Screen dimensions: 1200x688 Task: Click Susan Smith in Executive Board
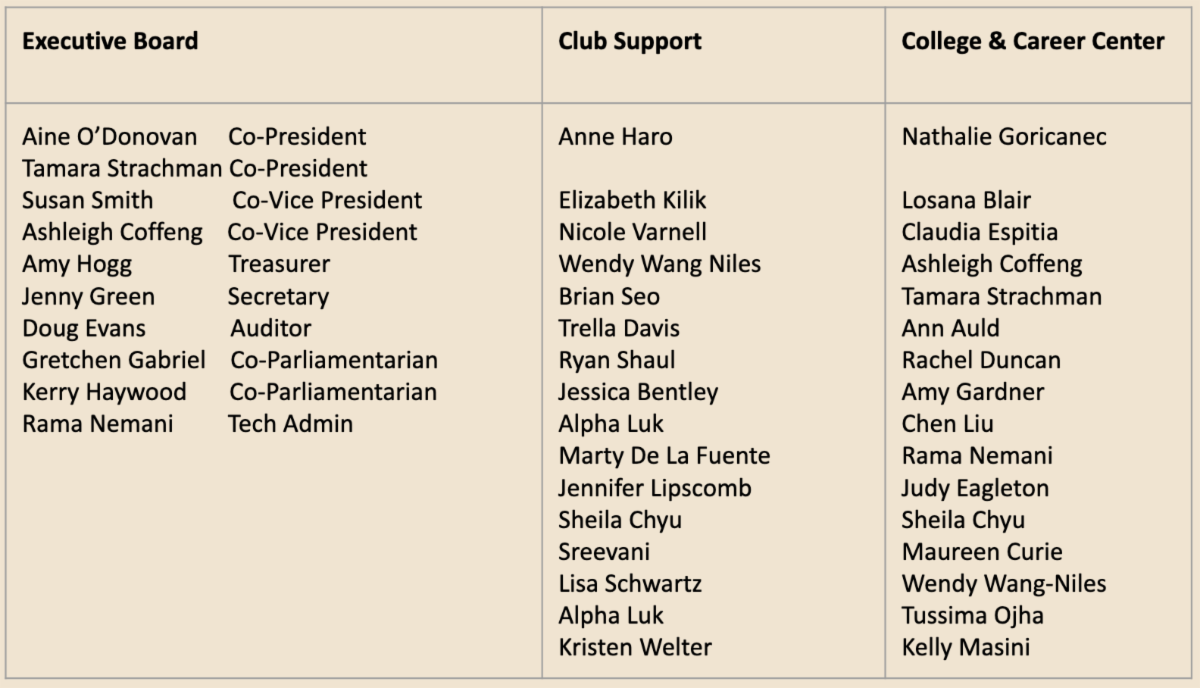coord(88,200)
